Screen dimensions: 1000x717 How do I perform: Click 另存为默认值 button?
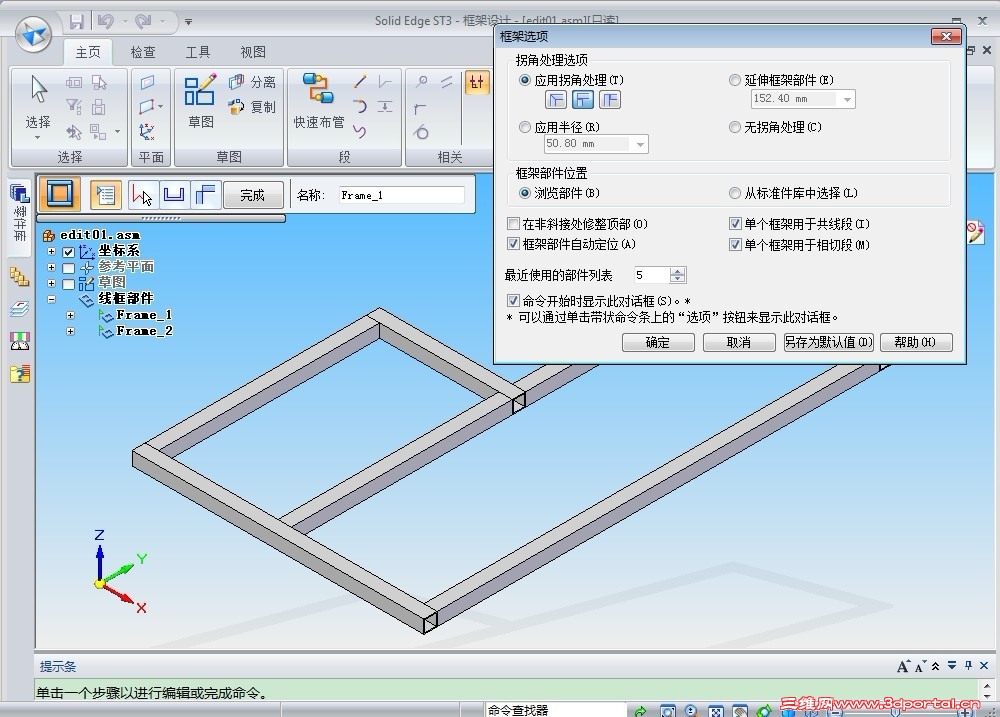point(828,343)
